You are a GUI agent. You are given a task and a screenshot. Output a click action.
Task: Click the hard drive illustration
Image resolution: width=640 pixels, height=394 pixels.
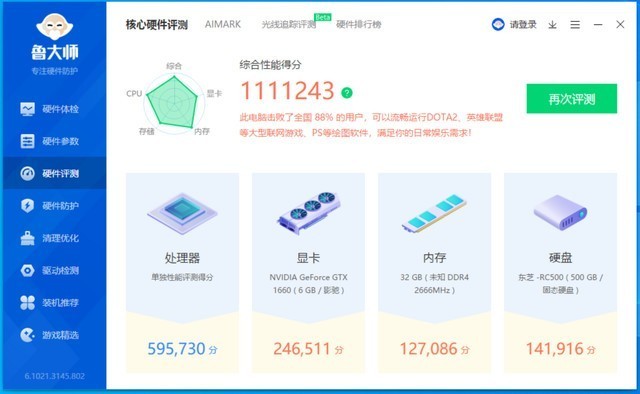click(x=560, y=212)
